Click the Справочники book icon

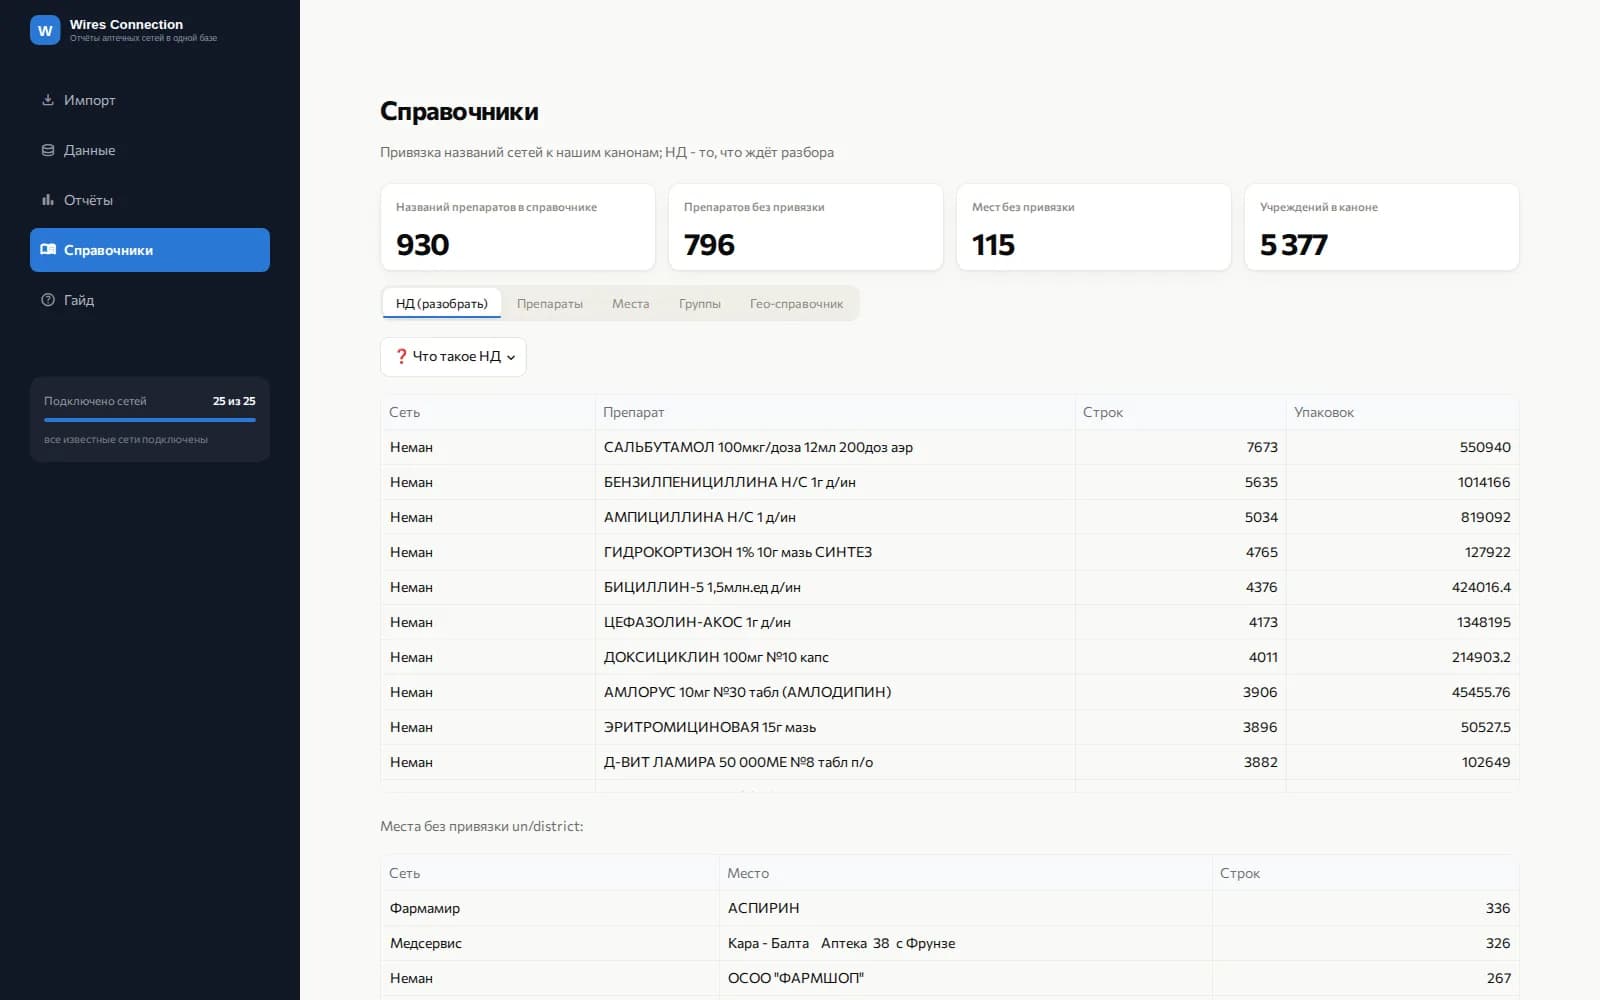[47, 250]
